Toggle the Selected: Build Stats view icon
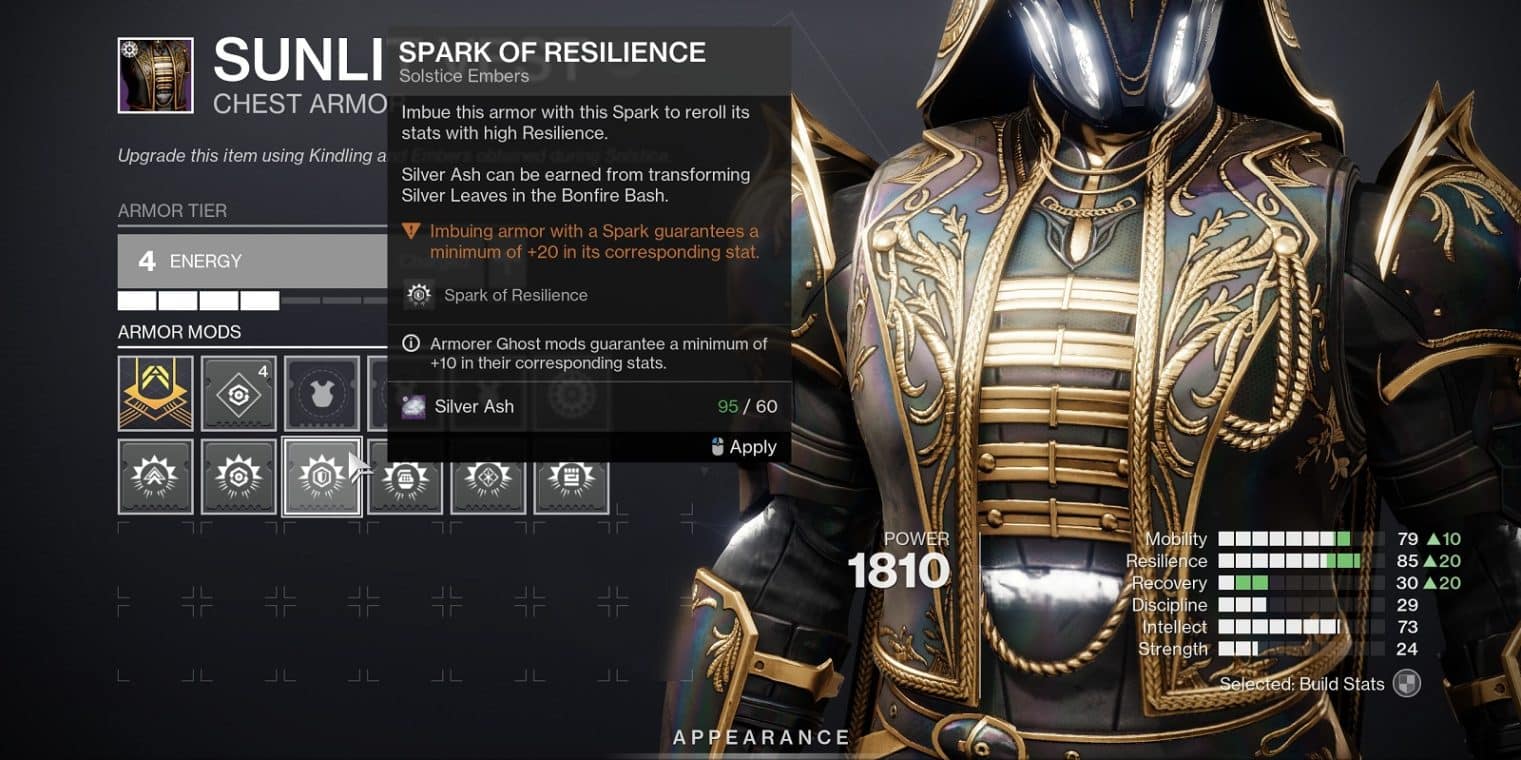1521x760 pixels. coord(1407,684)
